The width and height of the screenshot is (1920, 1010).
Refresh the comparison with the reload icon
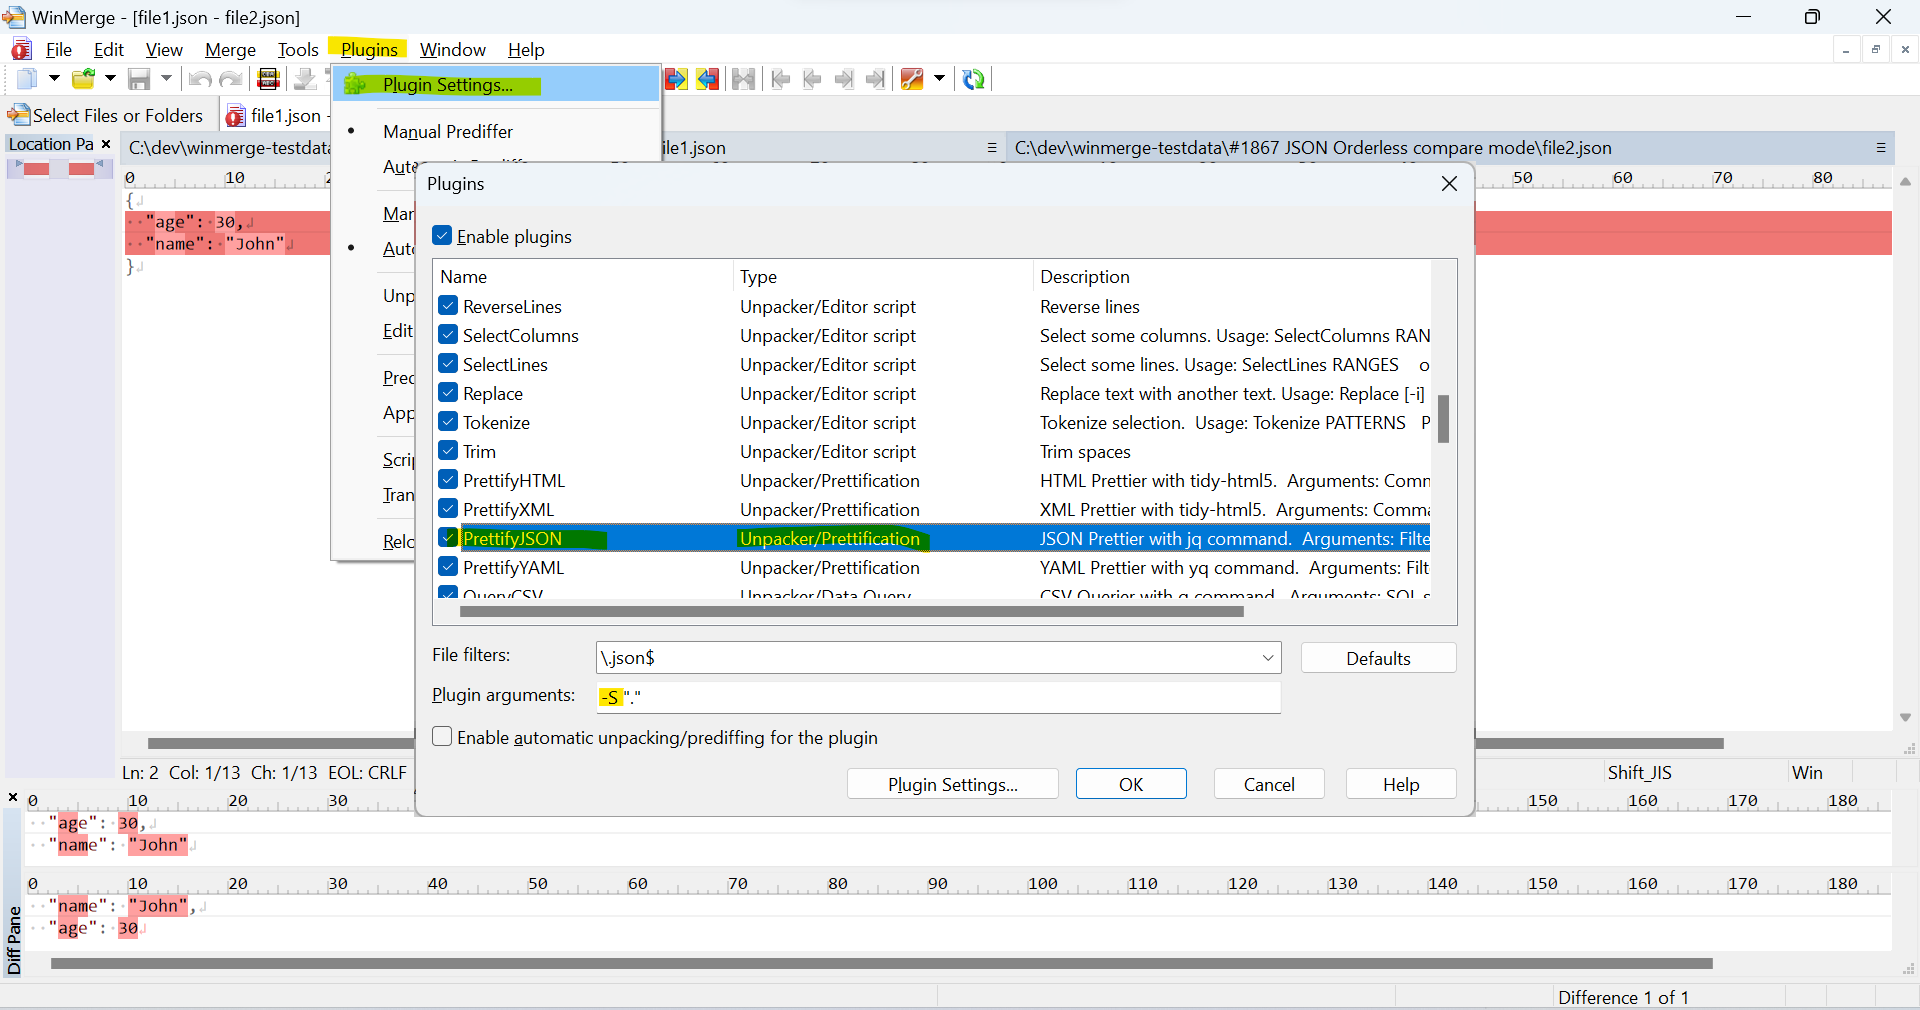click(974, 80)
